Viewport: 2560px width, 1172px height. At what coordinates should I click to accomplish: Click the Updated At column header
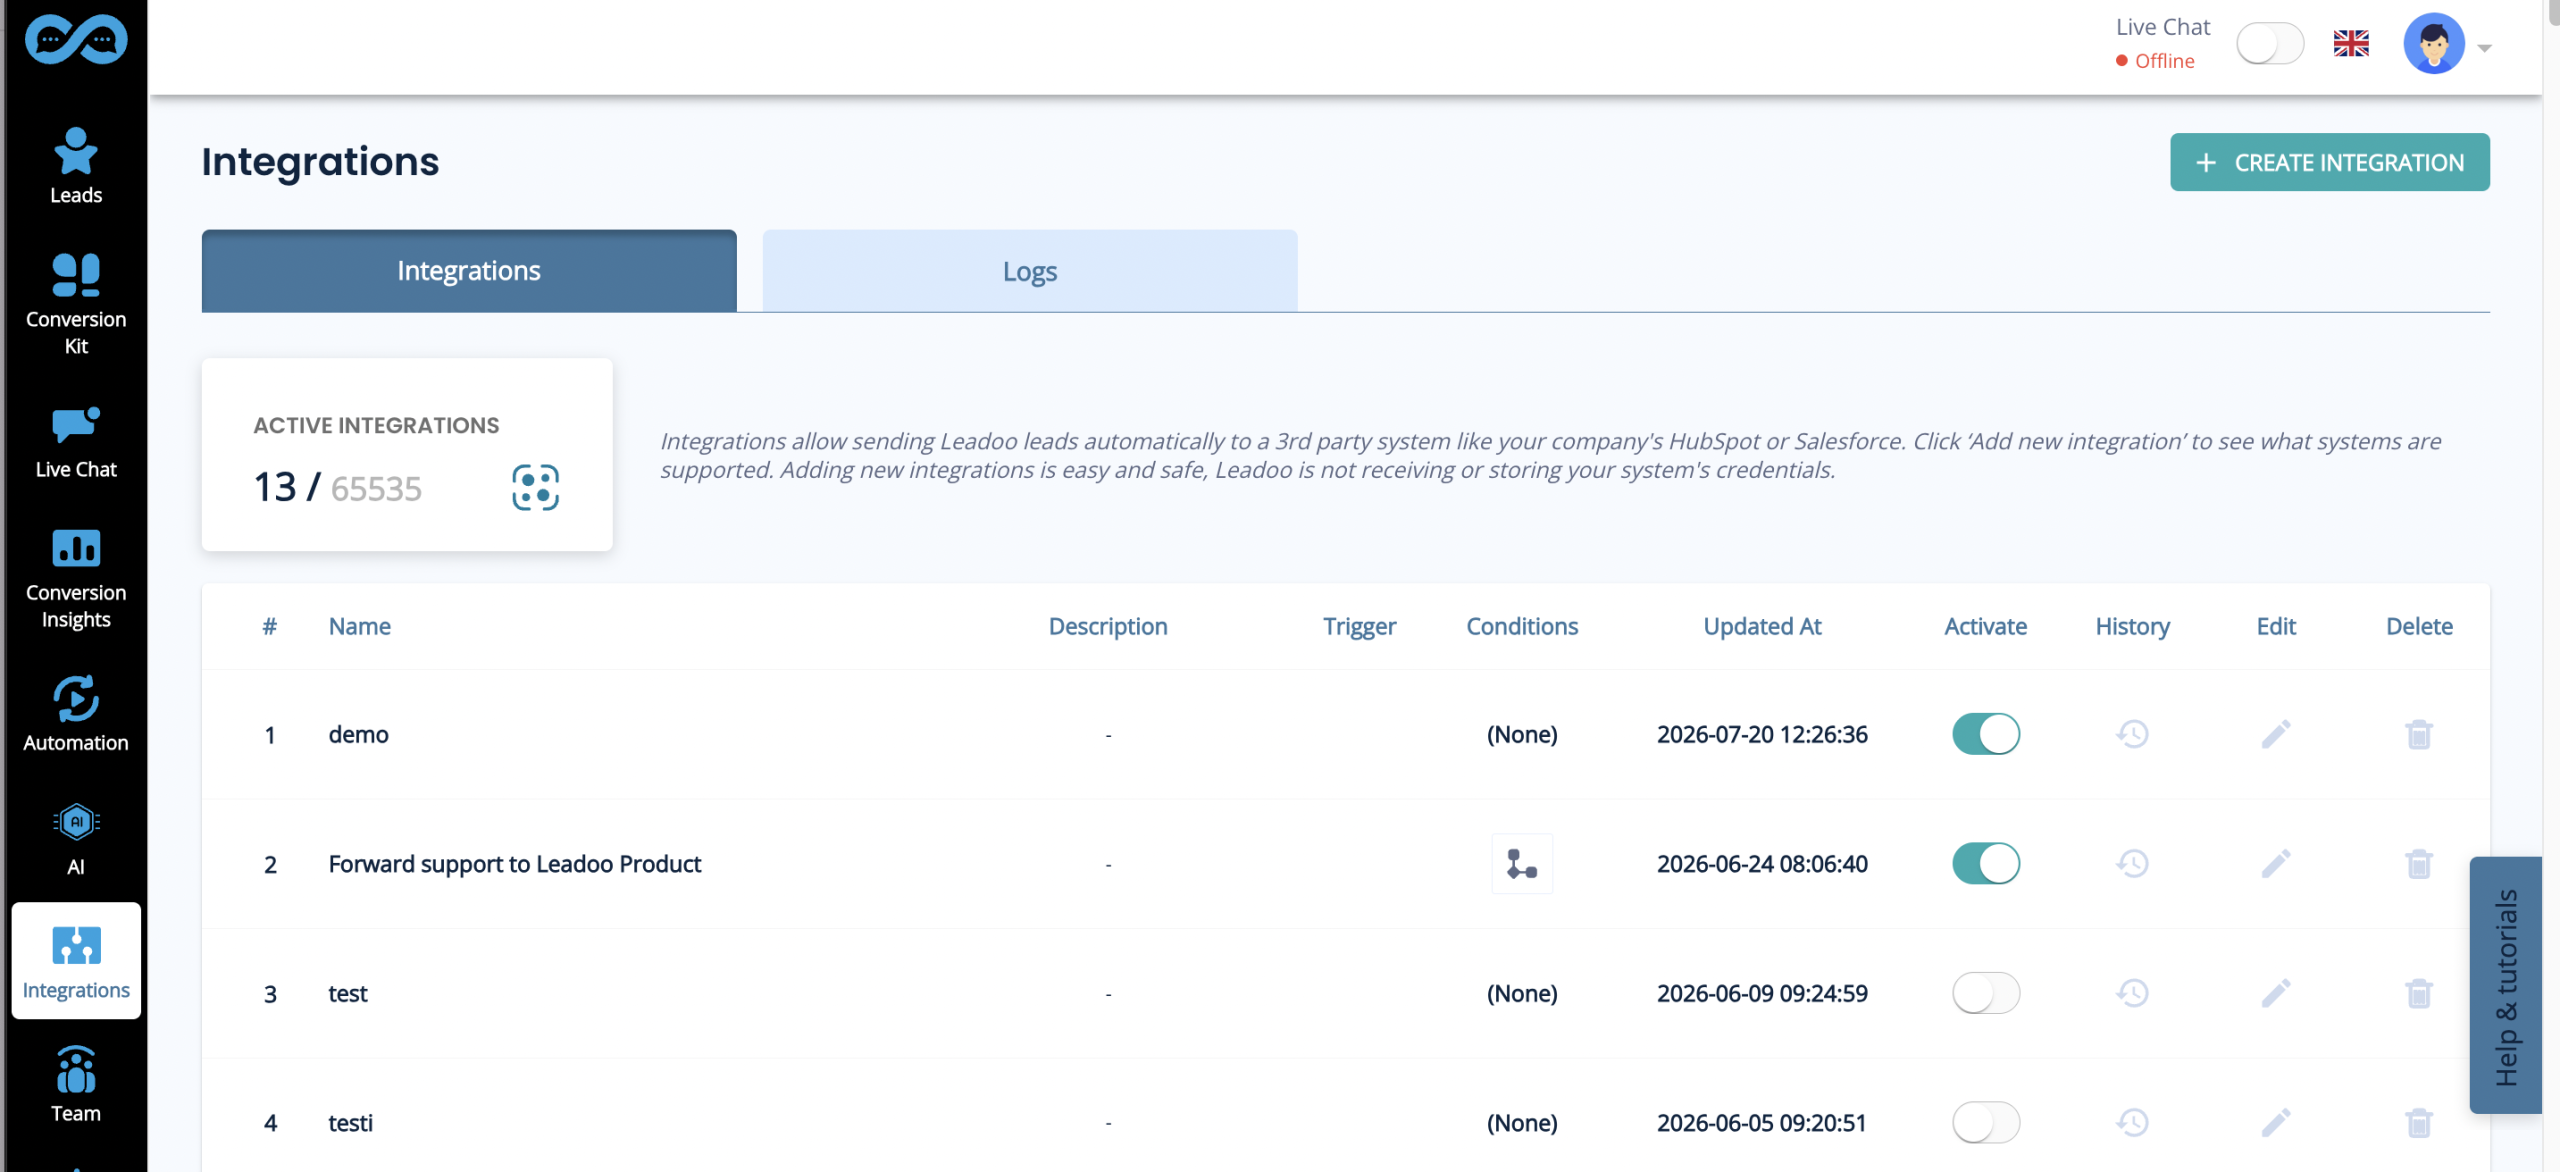tap(1762, 626)
